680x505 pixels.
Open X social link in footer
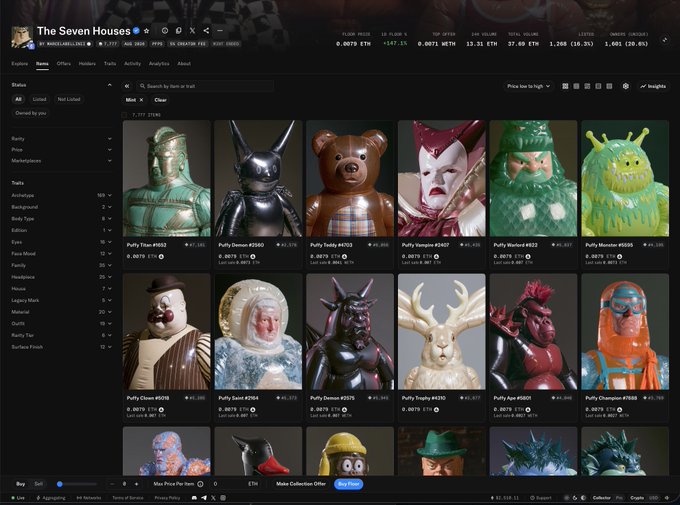213,498
